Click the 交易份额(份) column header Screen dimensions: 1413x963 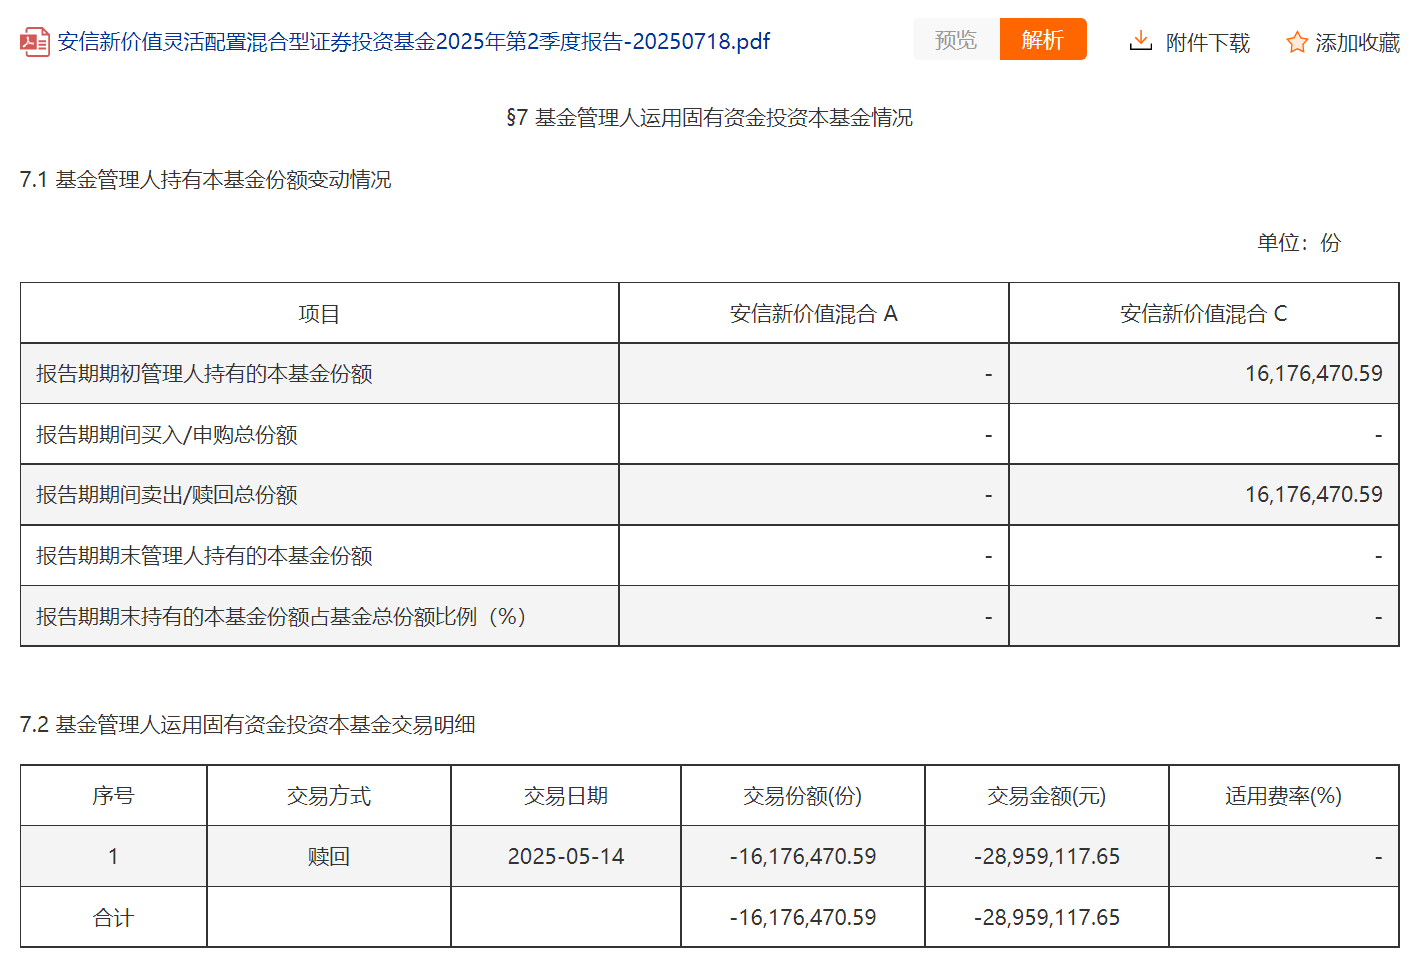coord(803,796)
